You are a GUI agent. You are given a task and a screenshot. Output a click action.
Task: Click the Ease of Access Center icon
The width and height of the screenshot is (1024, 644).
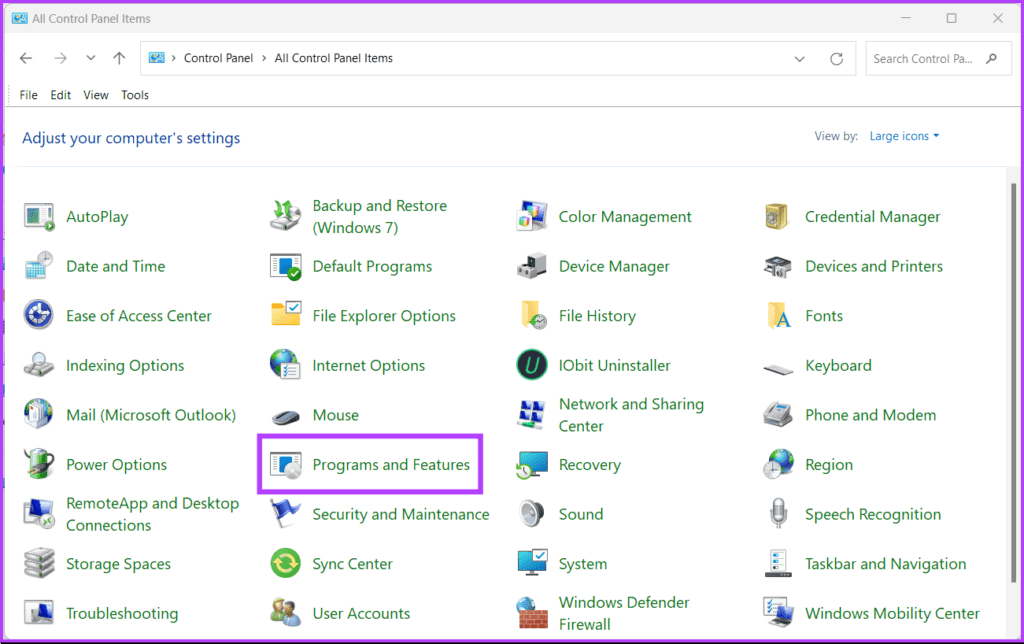tap(39, 316)
